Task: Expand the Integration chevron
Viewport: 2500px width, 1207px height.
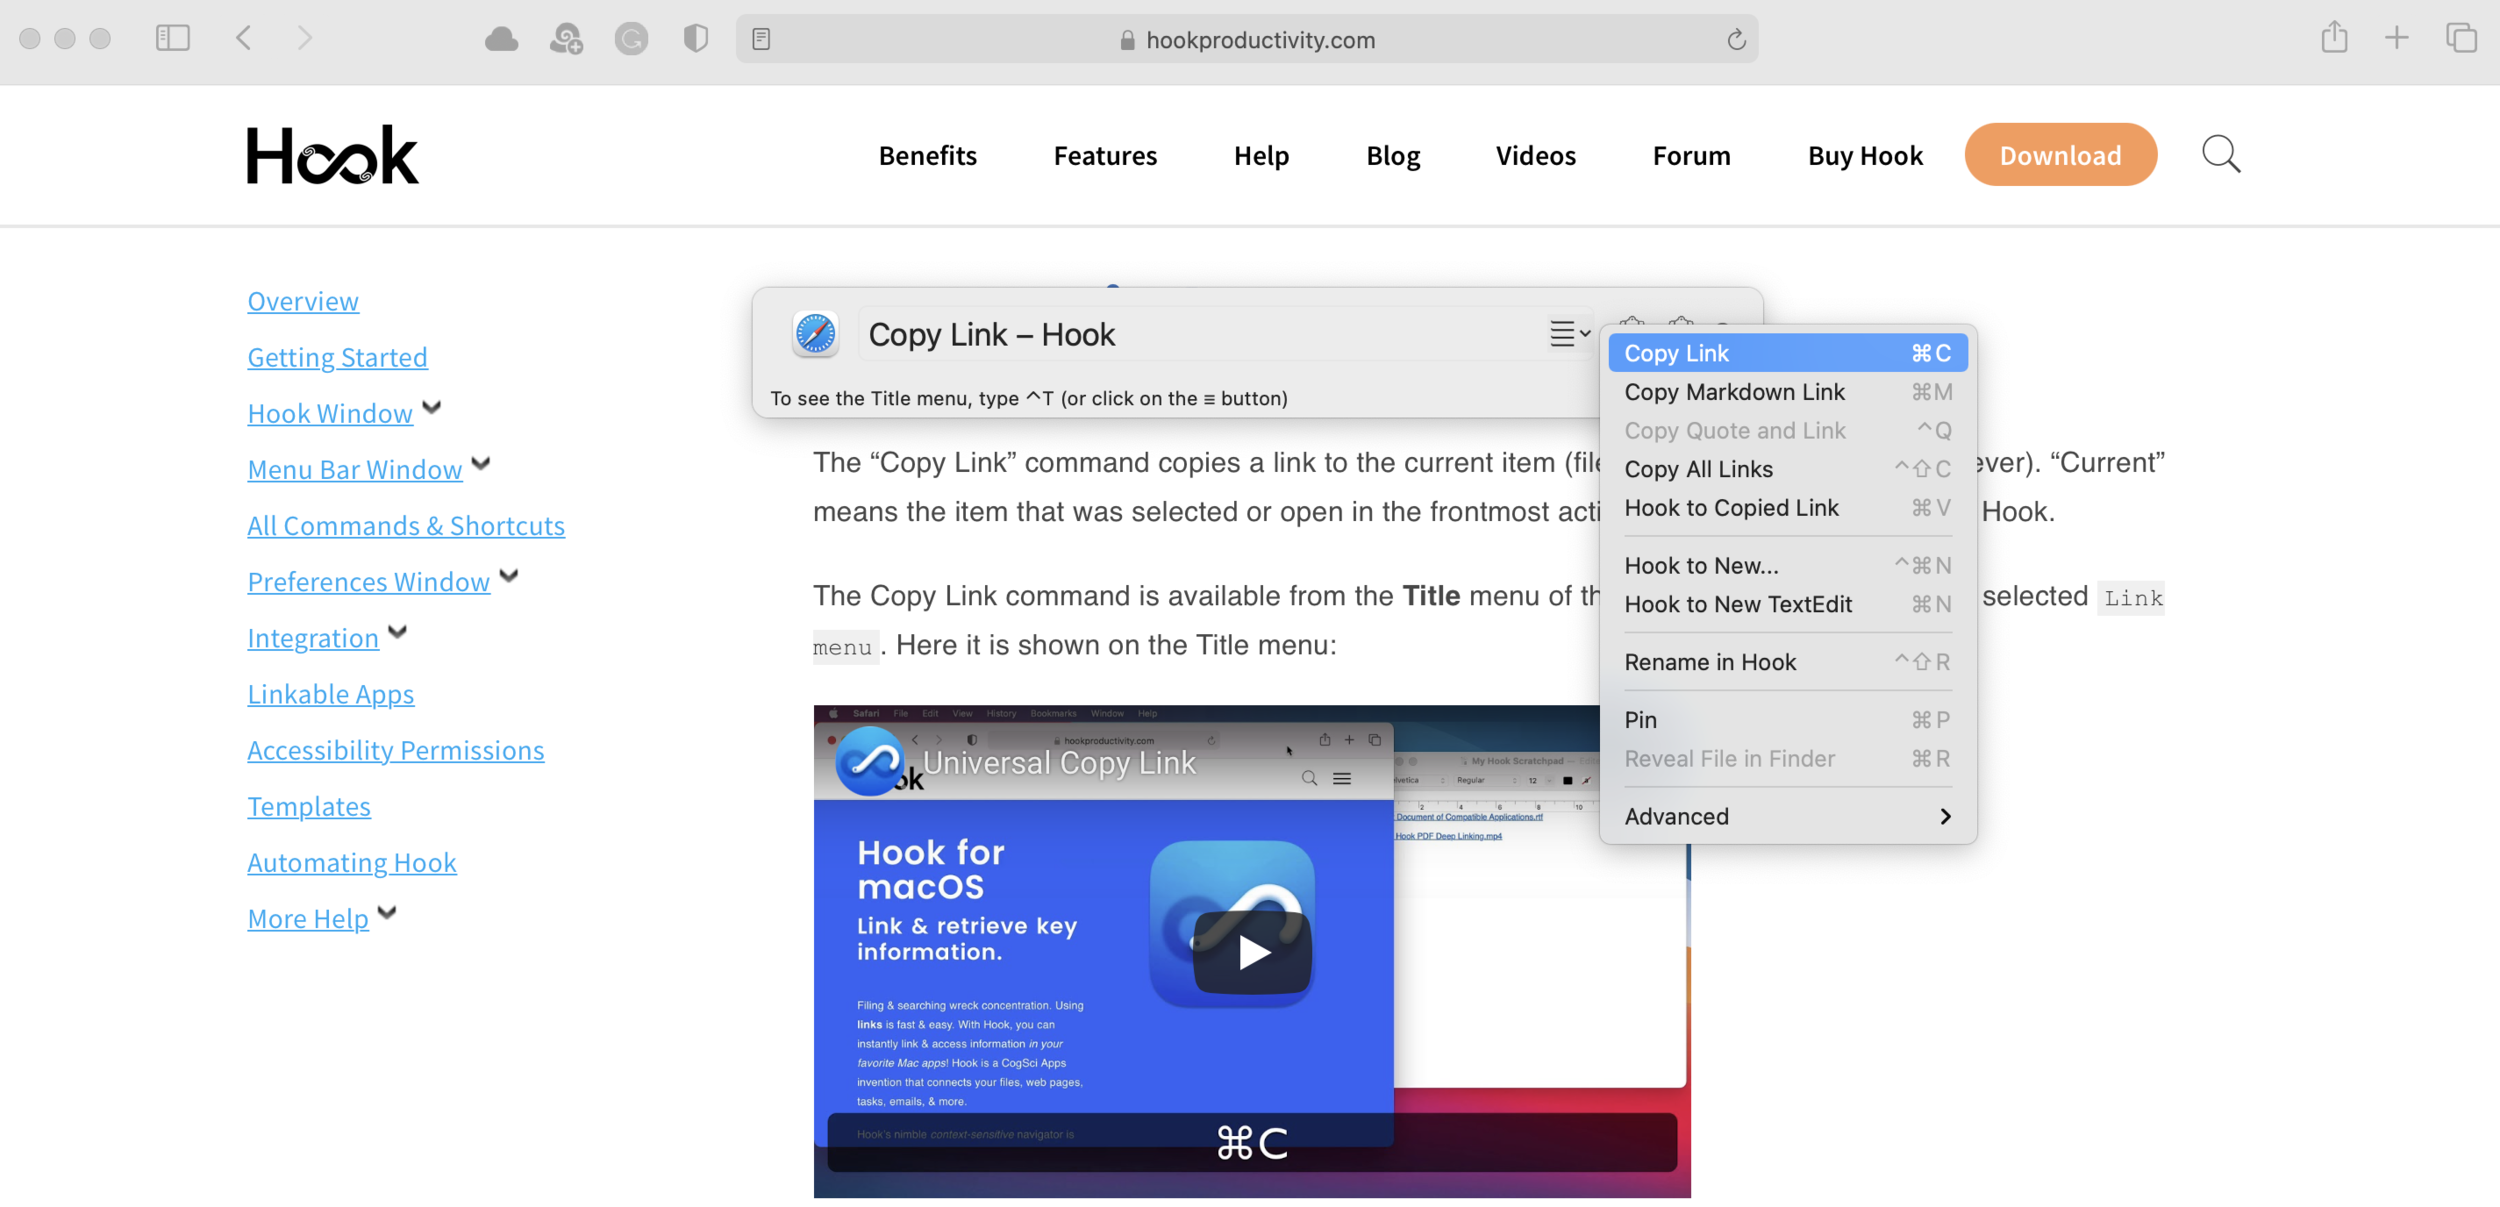Action: pyautogui.click(x=398, y=631)
